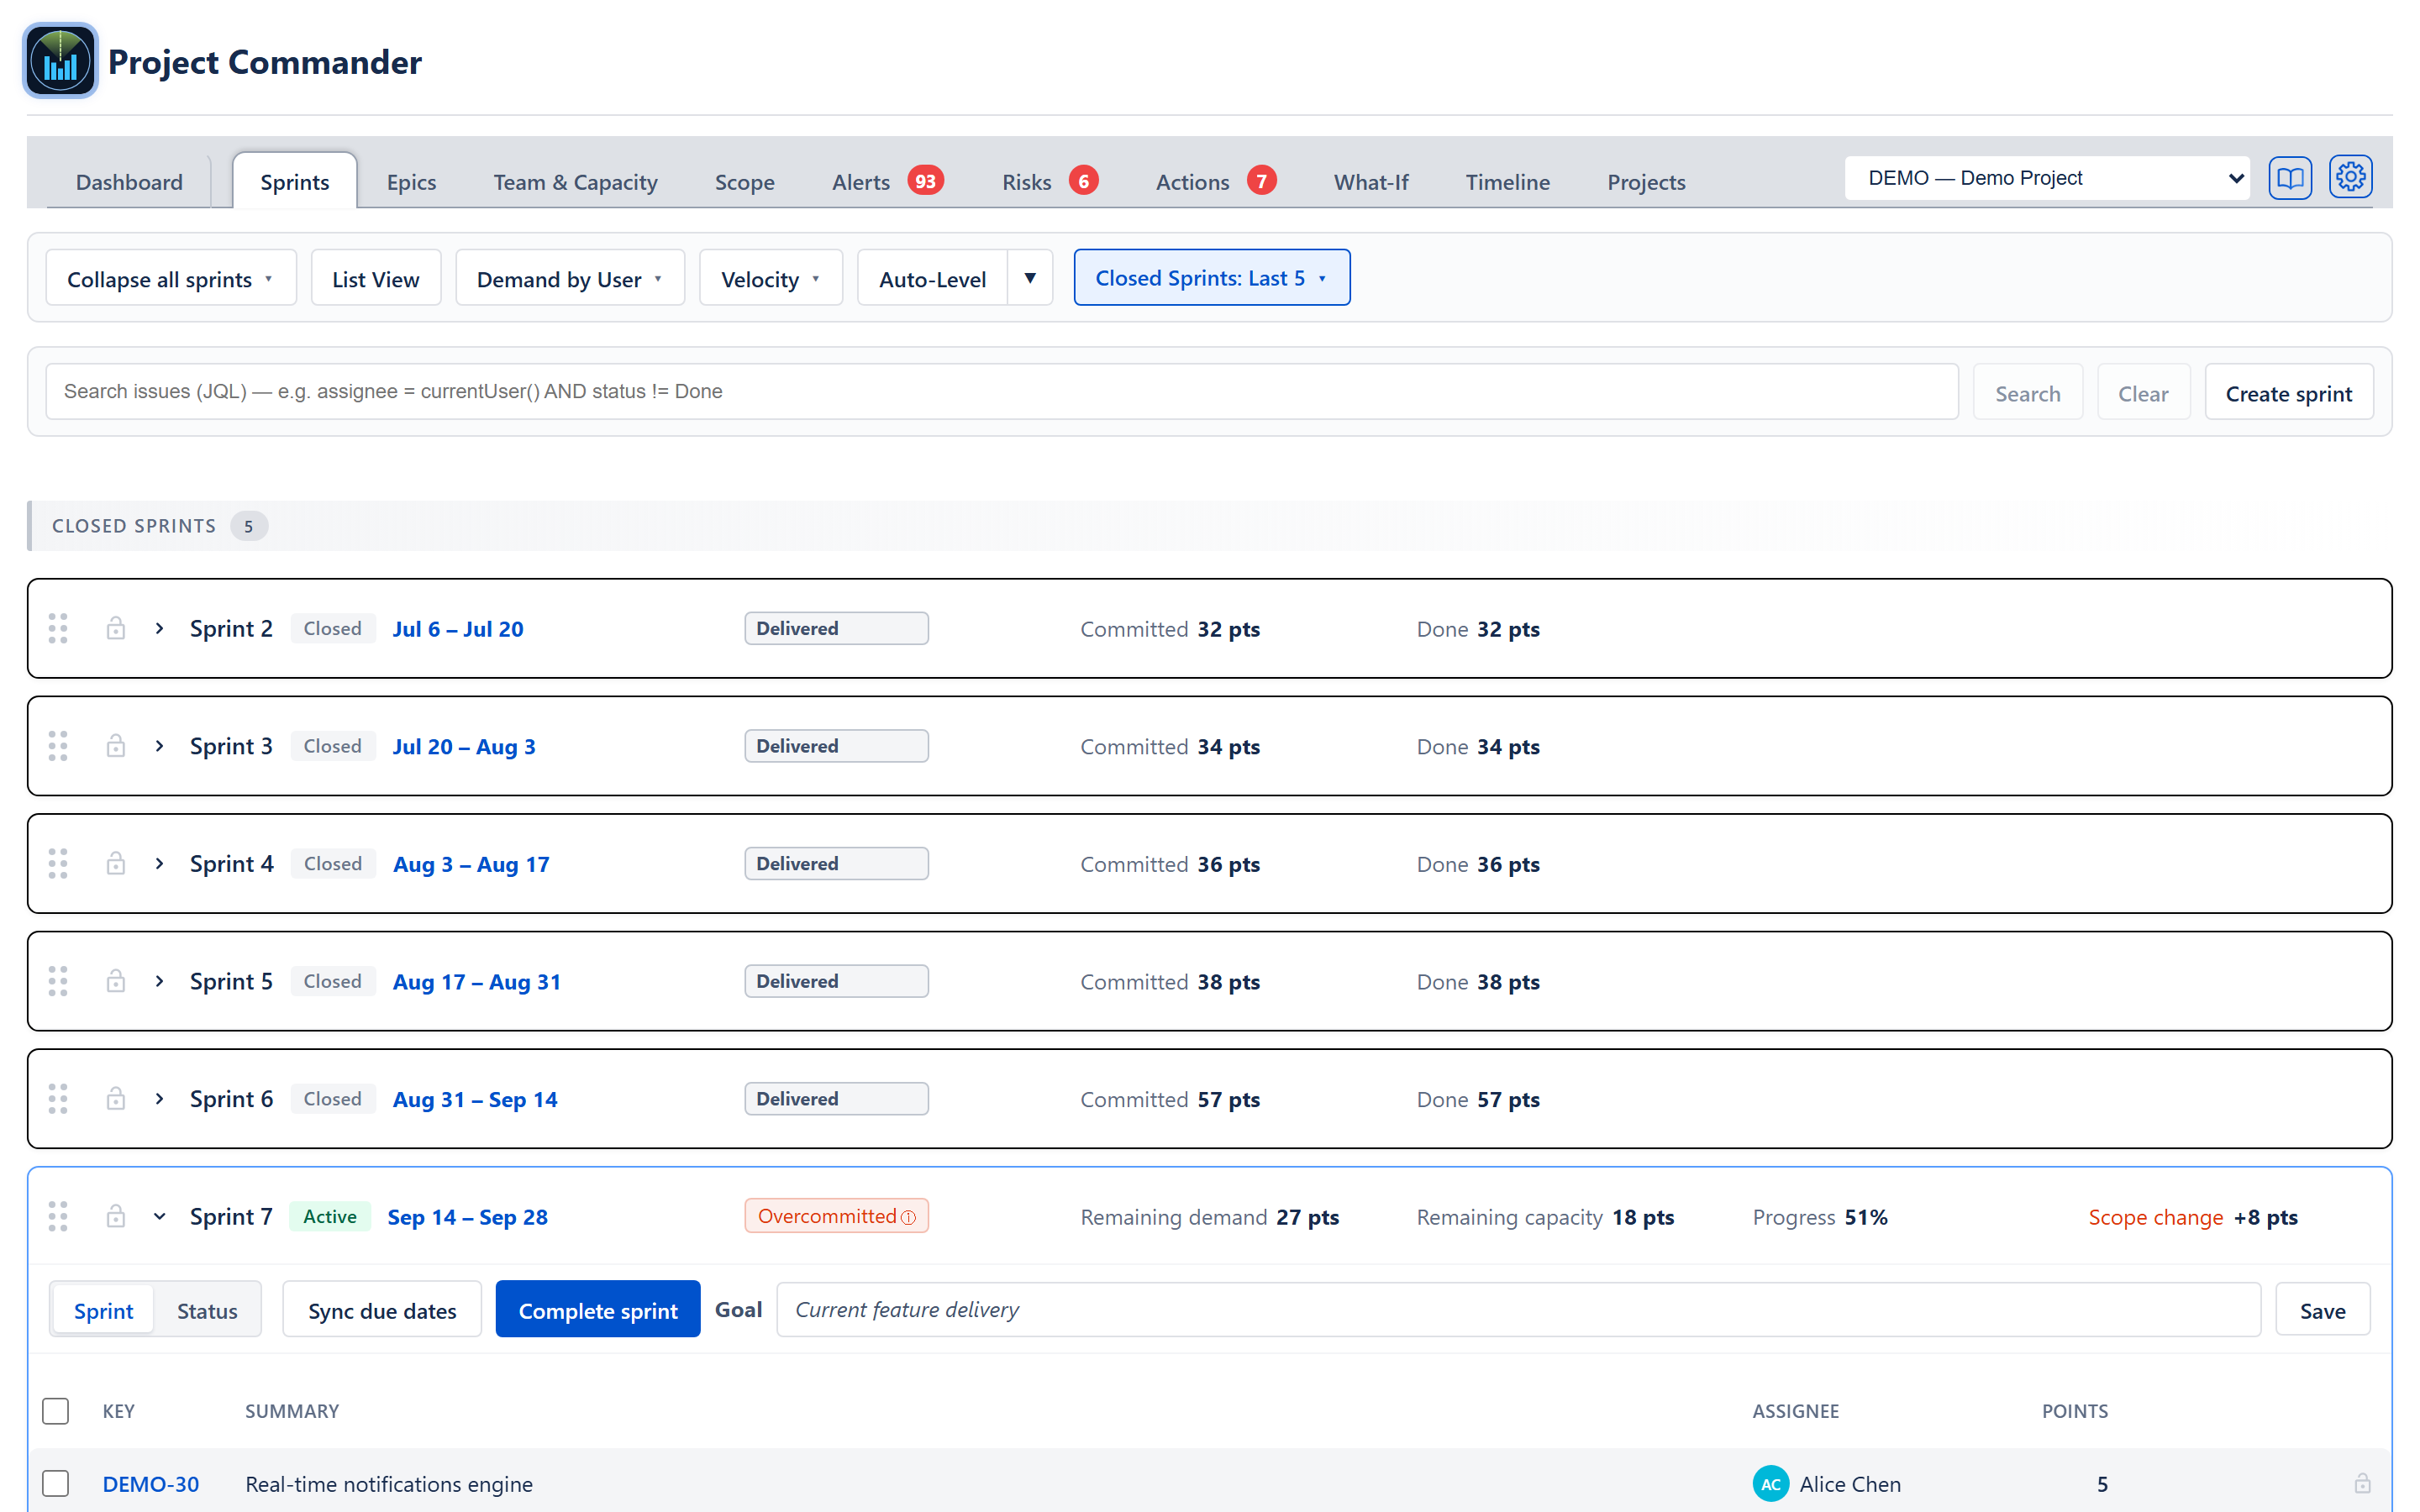Open Collapse all sprints dropdown
2420x1512 pixels.
171,279
